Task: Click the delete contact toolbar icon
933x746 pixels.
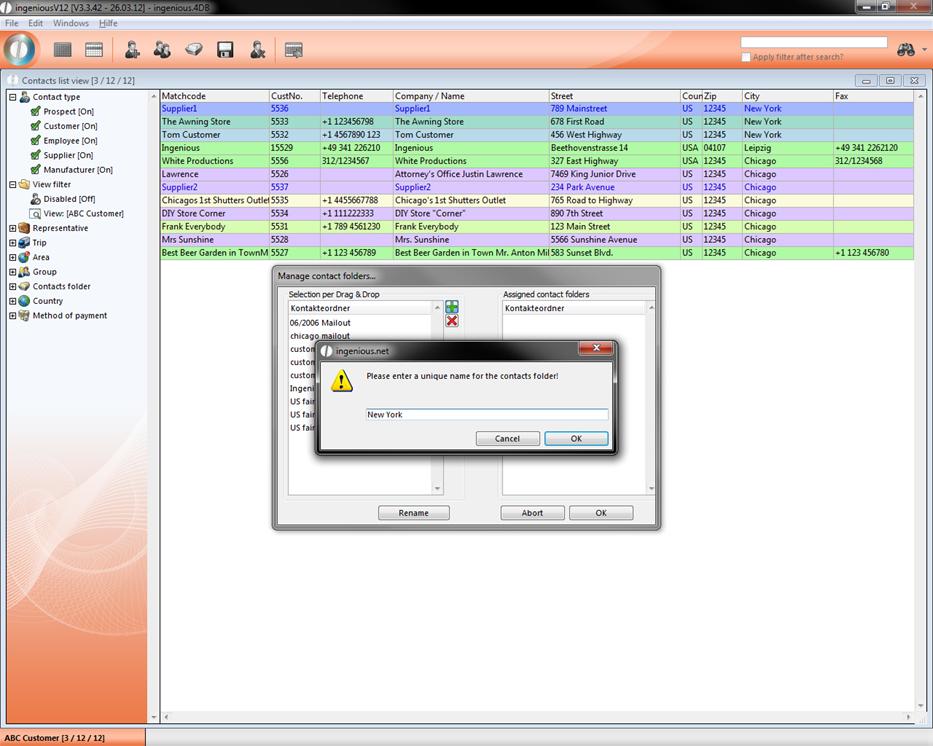Action: (x=257, y=50)
